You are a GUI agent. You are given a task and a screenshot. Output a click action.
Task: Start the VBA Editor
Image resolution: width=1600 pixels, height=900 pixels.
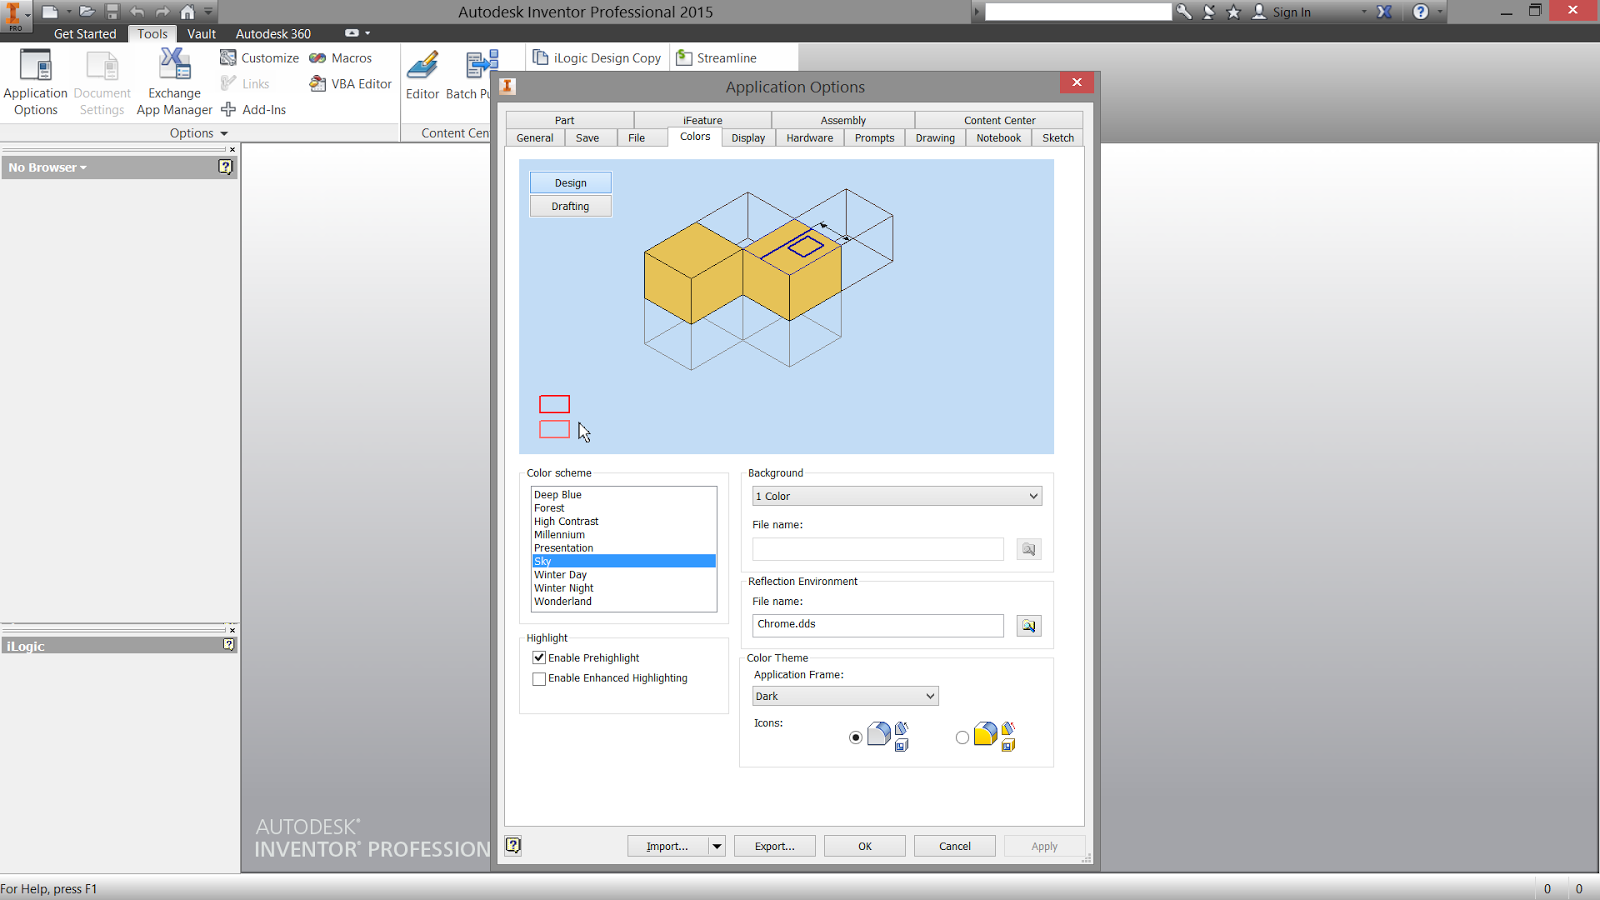tap(349, 83)
